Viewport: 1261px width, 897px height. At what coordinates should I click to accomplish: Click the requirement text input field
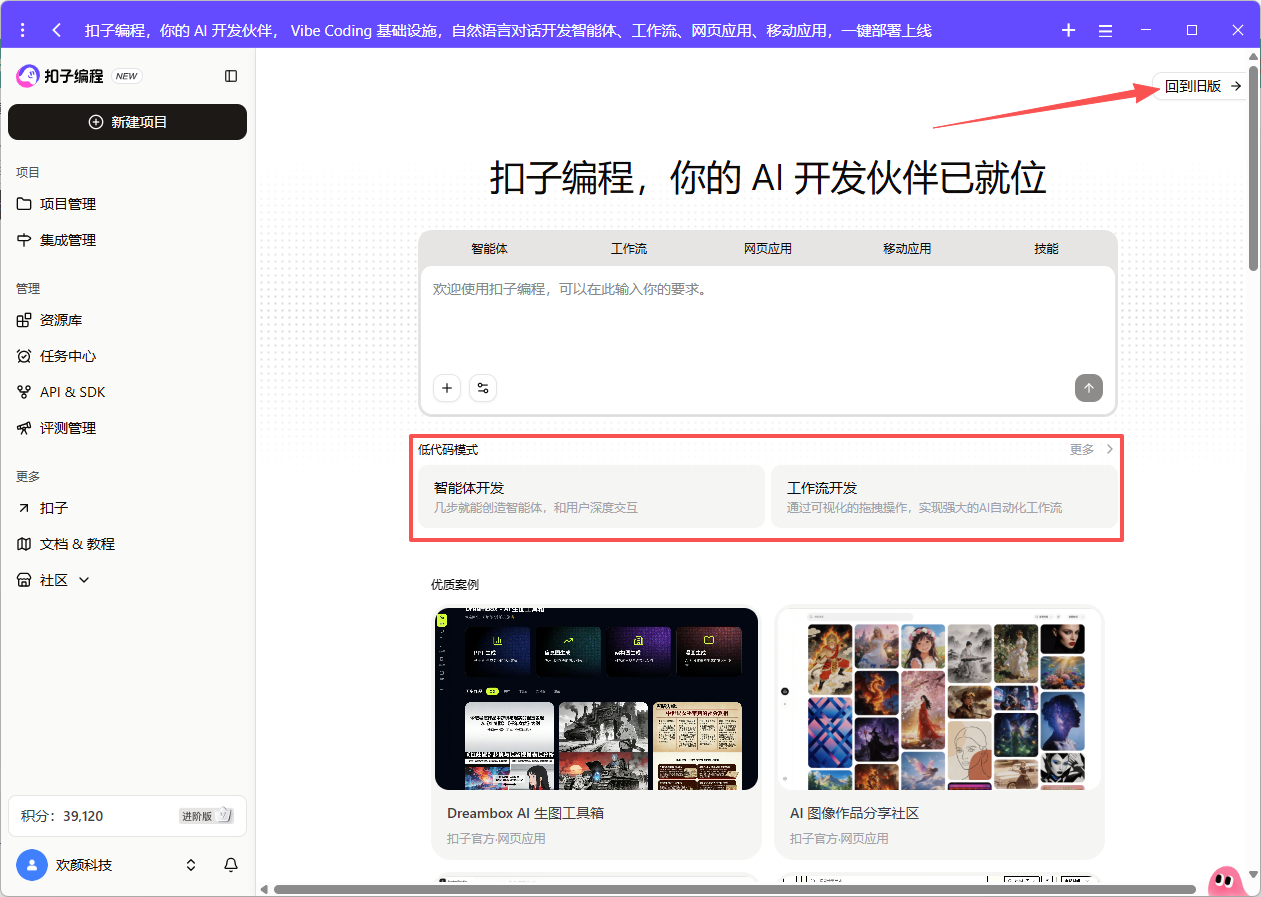tap(767, 320)
